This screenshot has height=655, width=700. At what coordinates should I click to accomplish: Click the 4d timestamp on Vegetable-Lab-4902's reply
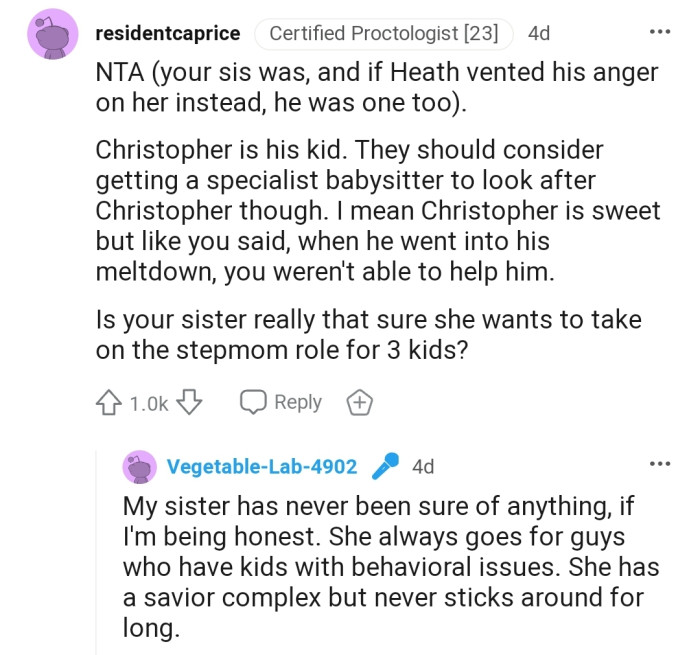(423, 467)
